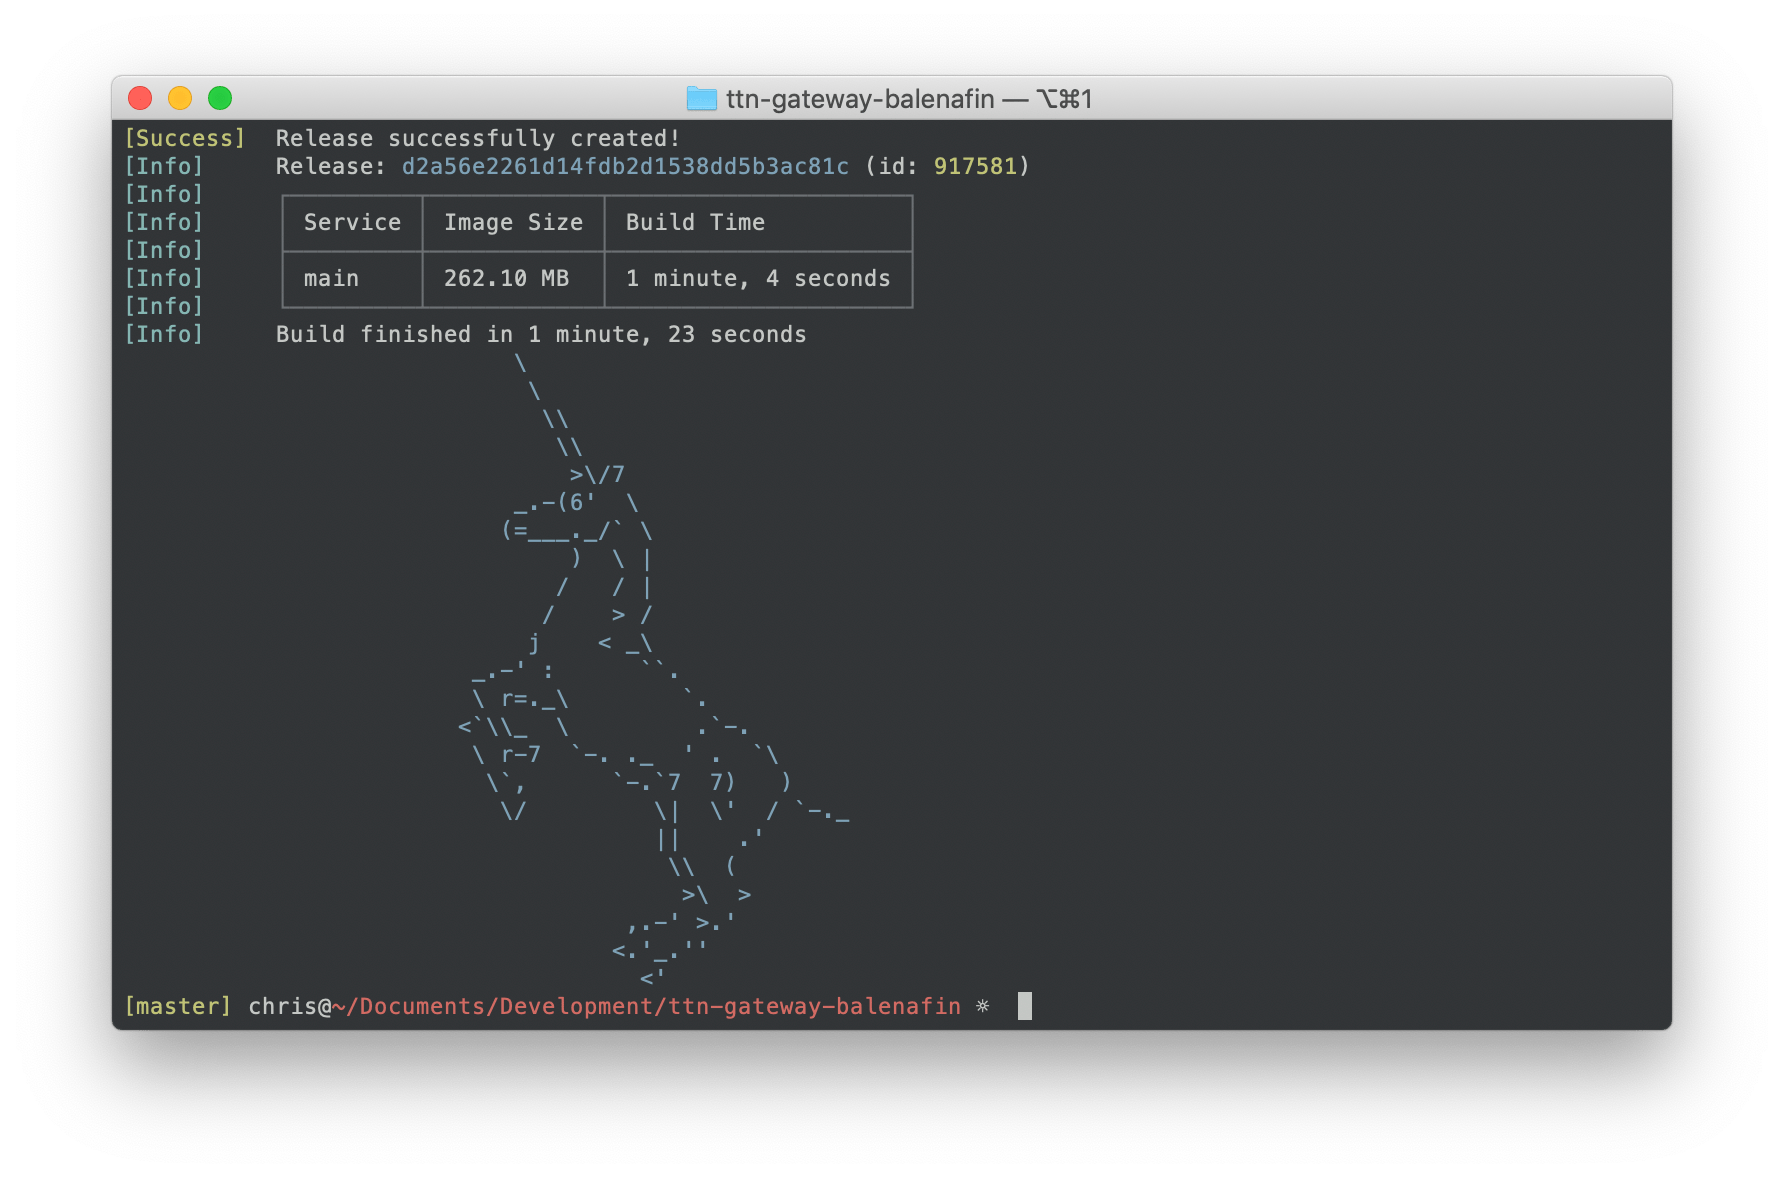
Task: Select the 'main' service cell
Action: point(331,278)
